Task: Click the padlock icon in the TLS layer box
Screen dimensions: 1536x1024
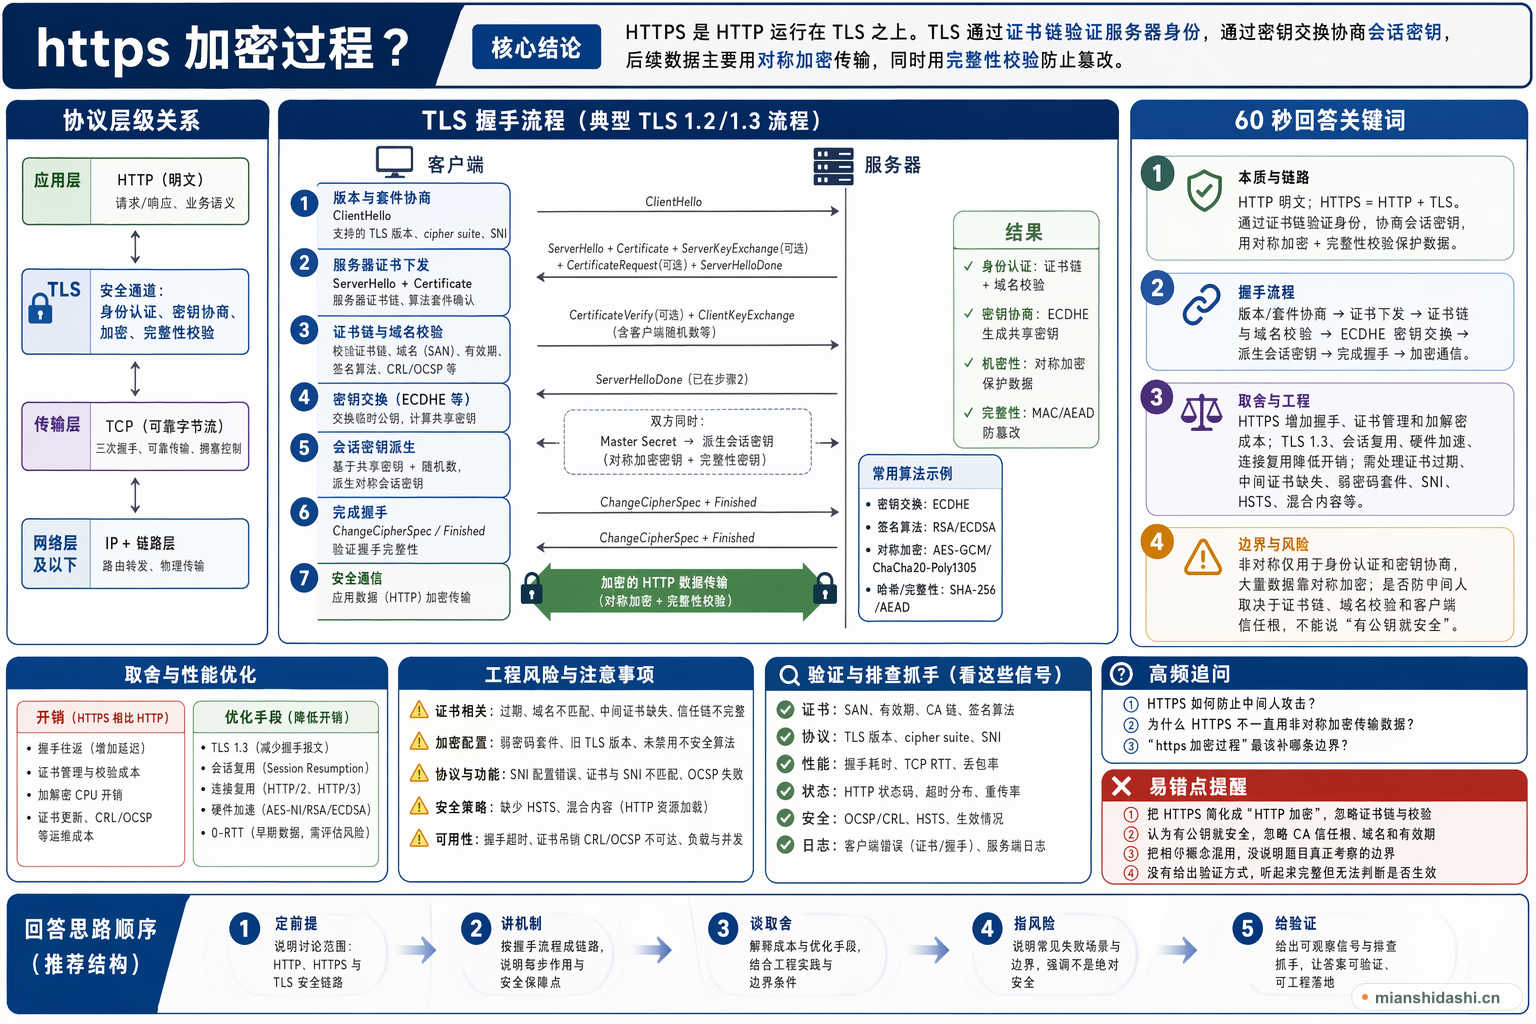Action: pyautogui.click(x=40, y=310)
